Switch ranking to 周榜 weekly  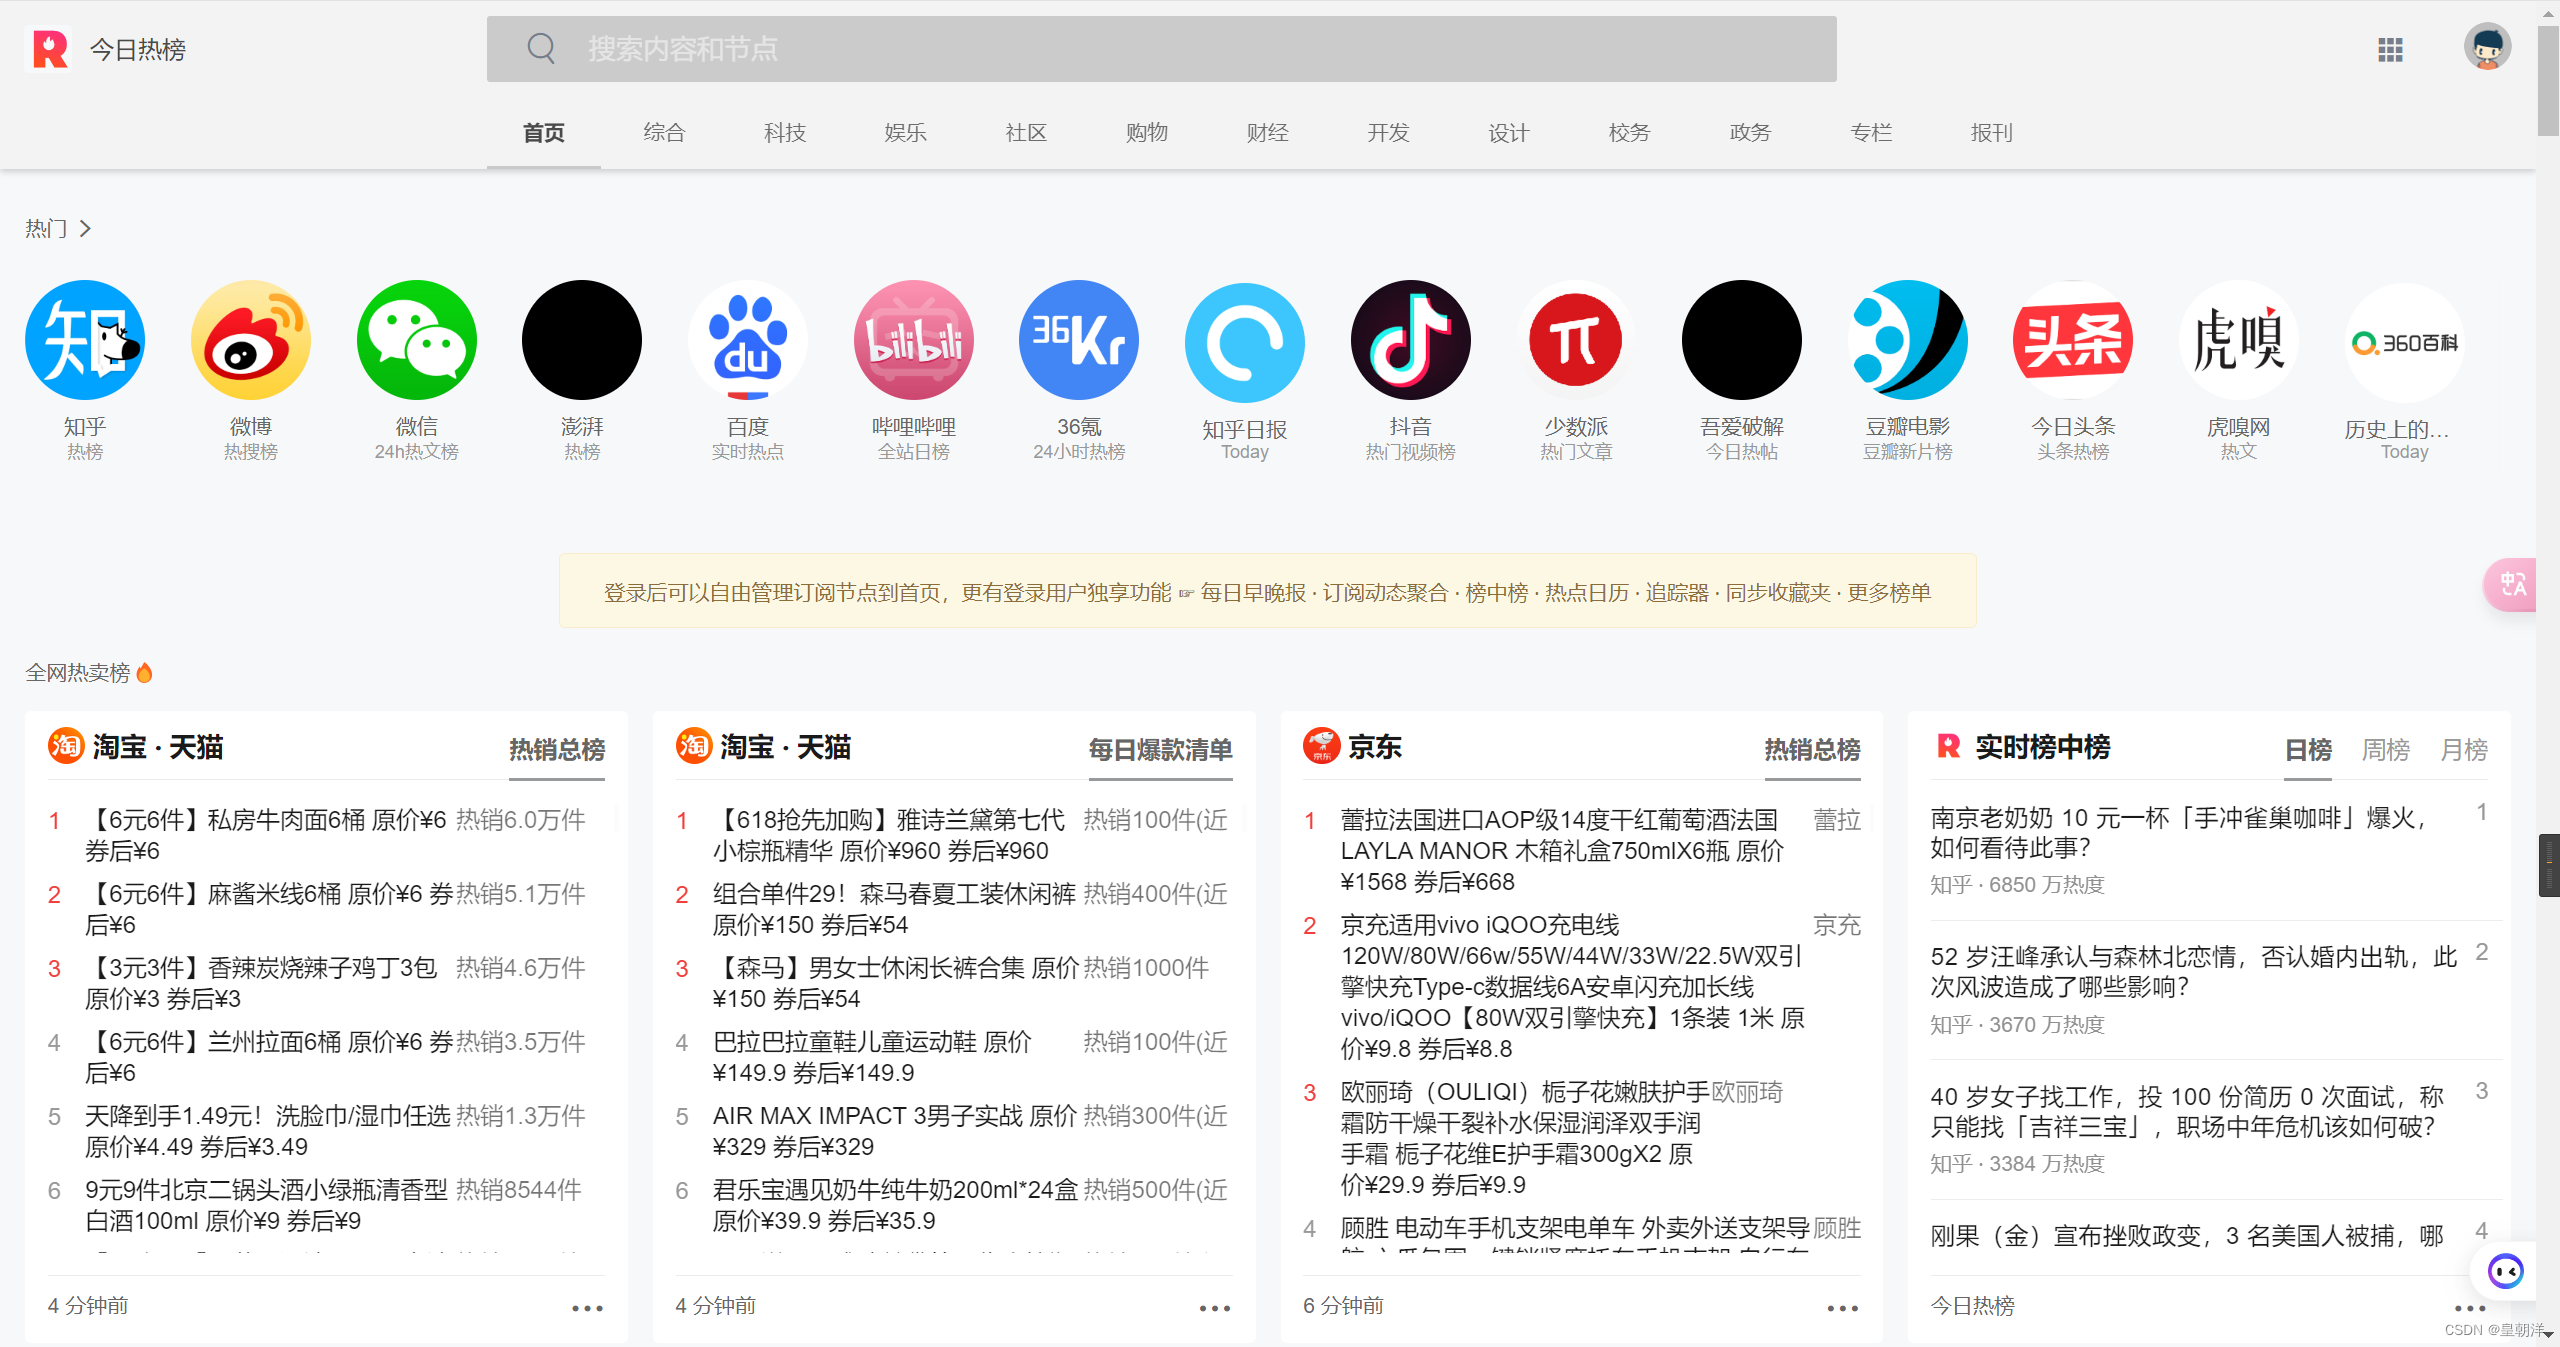point(2385,749)
